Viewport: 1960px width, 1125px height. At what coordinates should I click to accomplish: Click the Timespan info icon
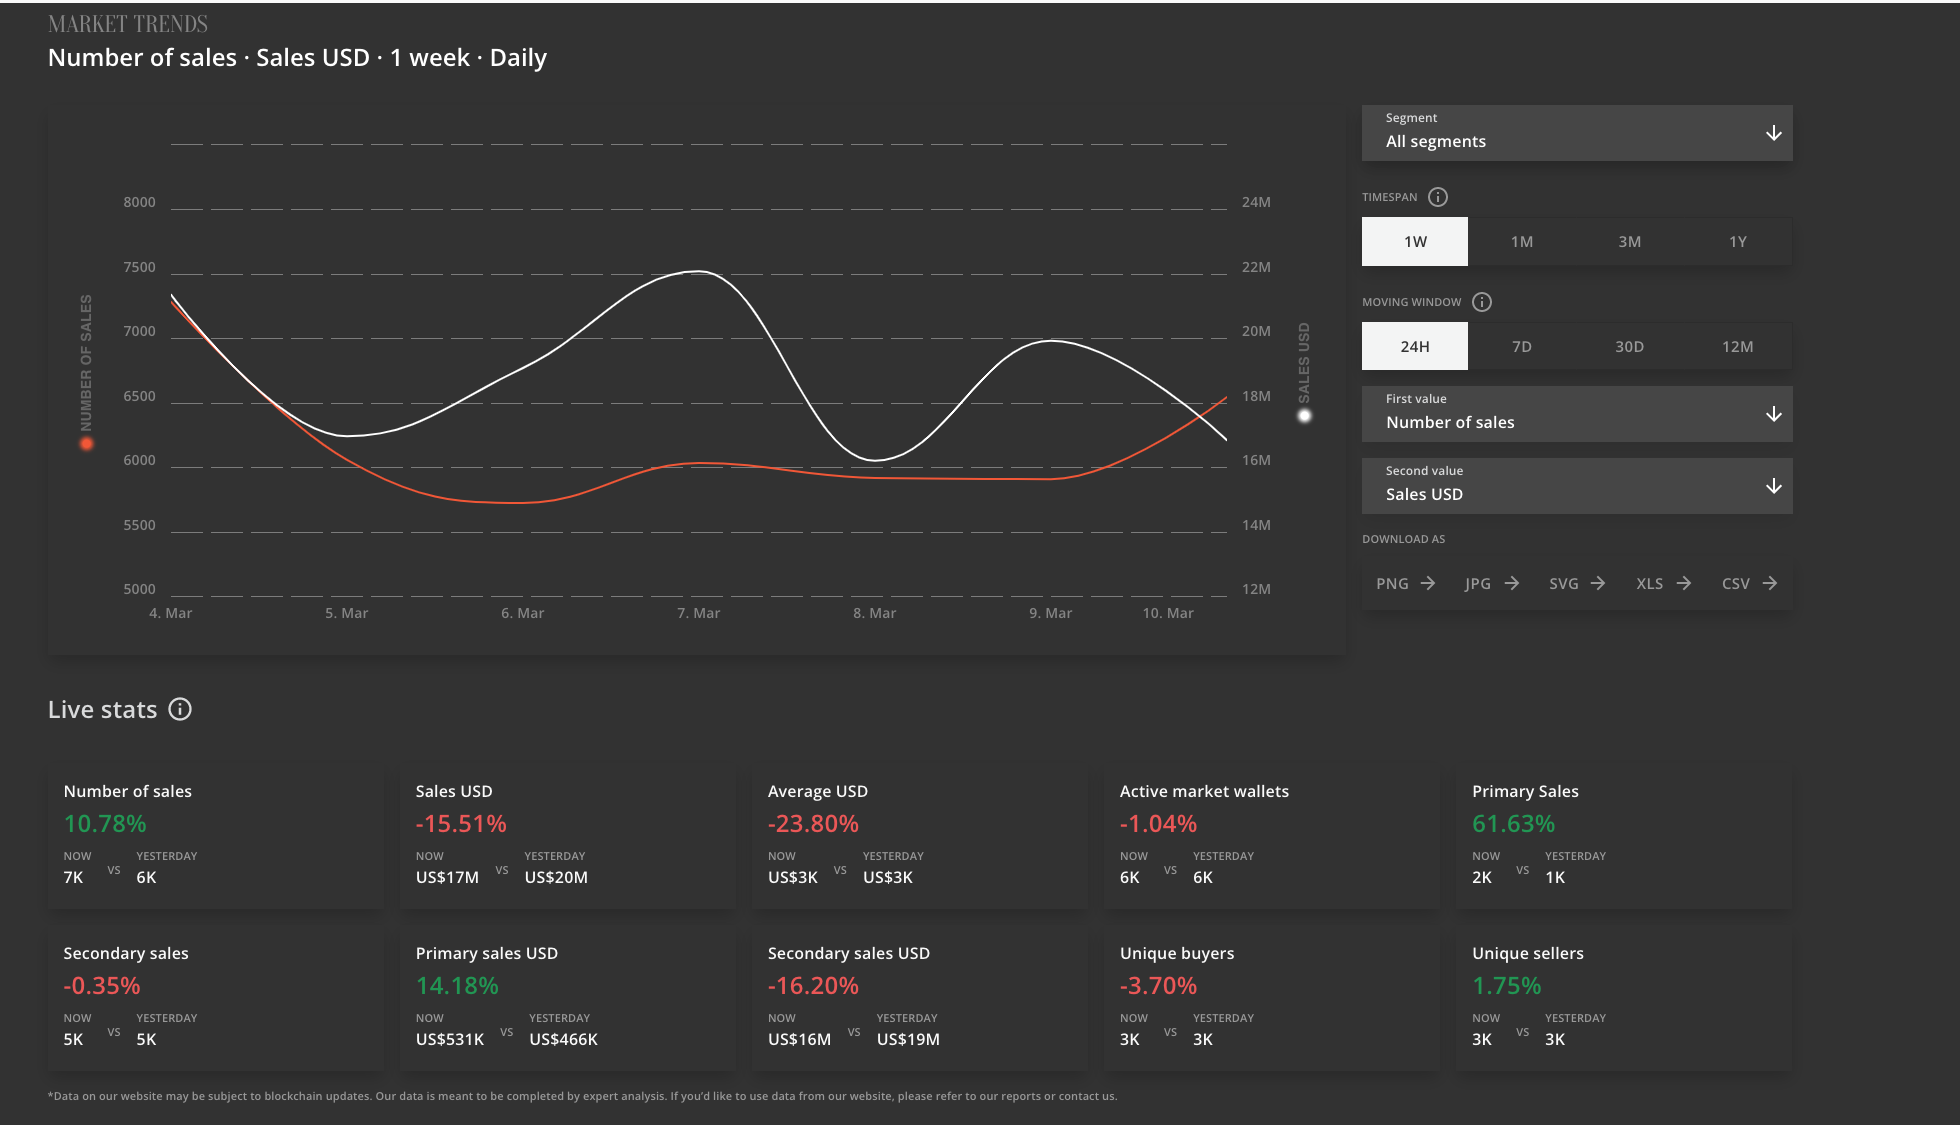[1438, 197]
